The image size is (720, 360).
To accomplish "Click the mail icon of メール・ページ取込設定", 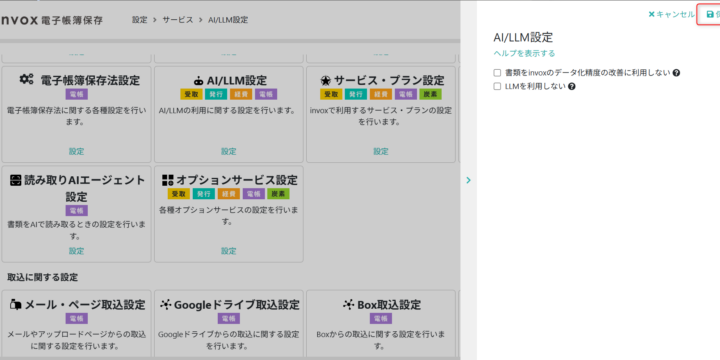I will pos(16,304).
